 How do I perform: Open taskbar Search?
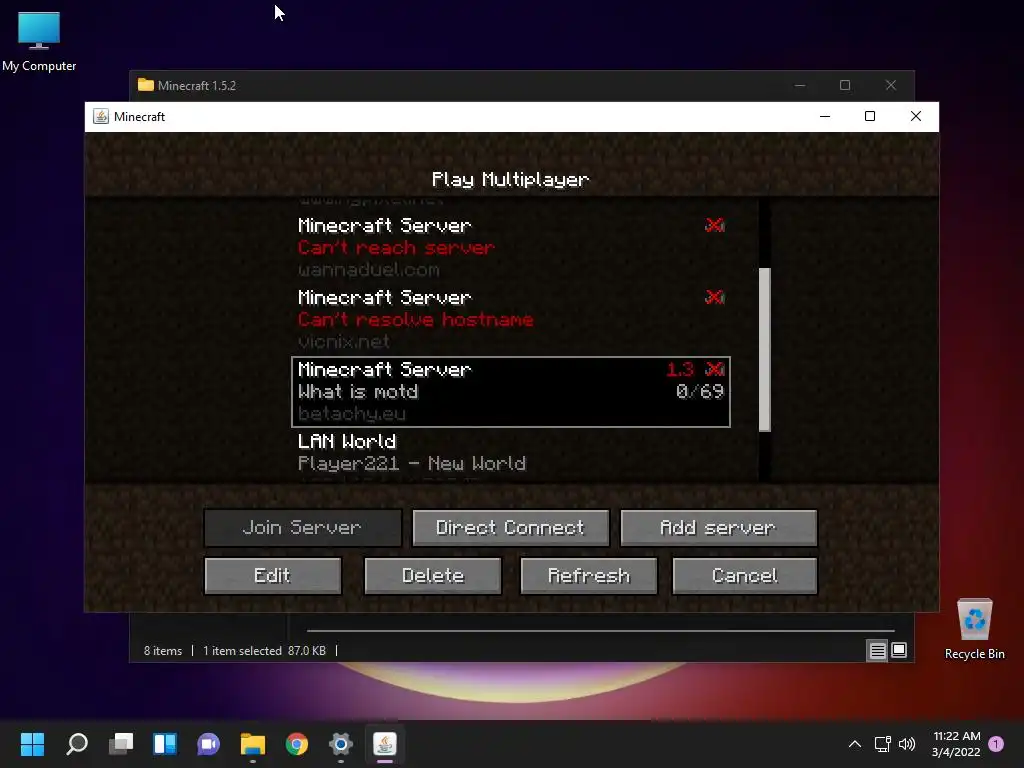coord(76,744)
